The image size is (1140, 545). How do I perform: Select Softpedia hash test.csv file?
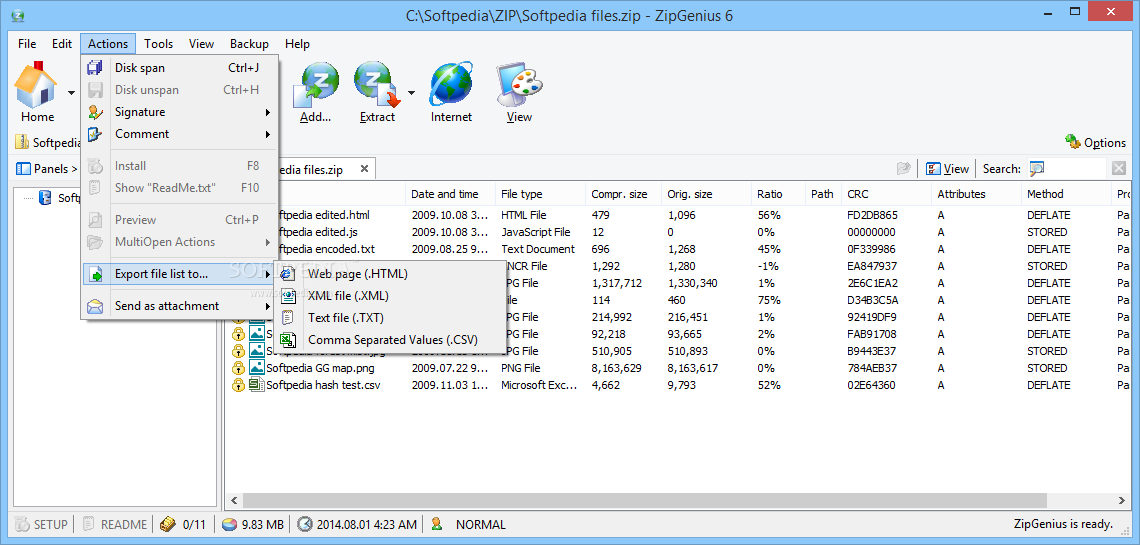(323, 385)
